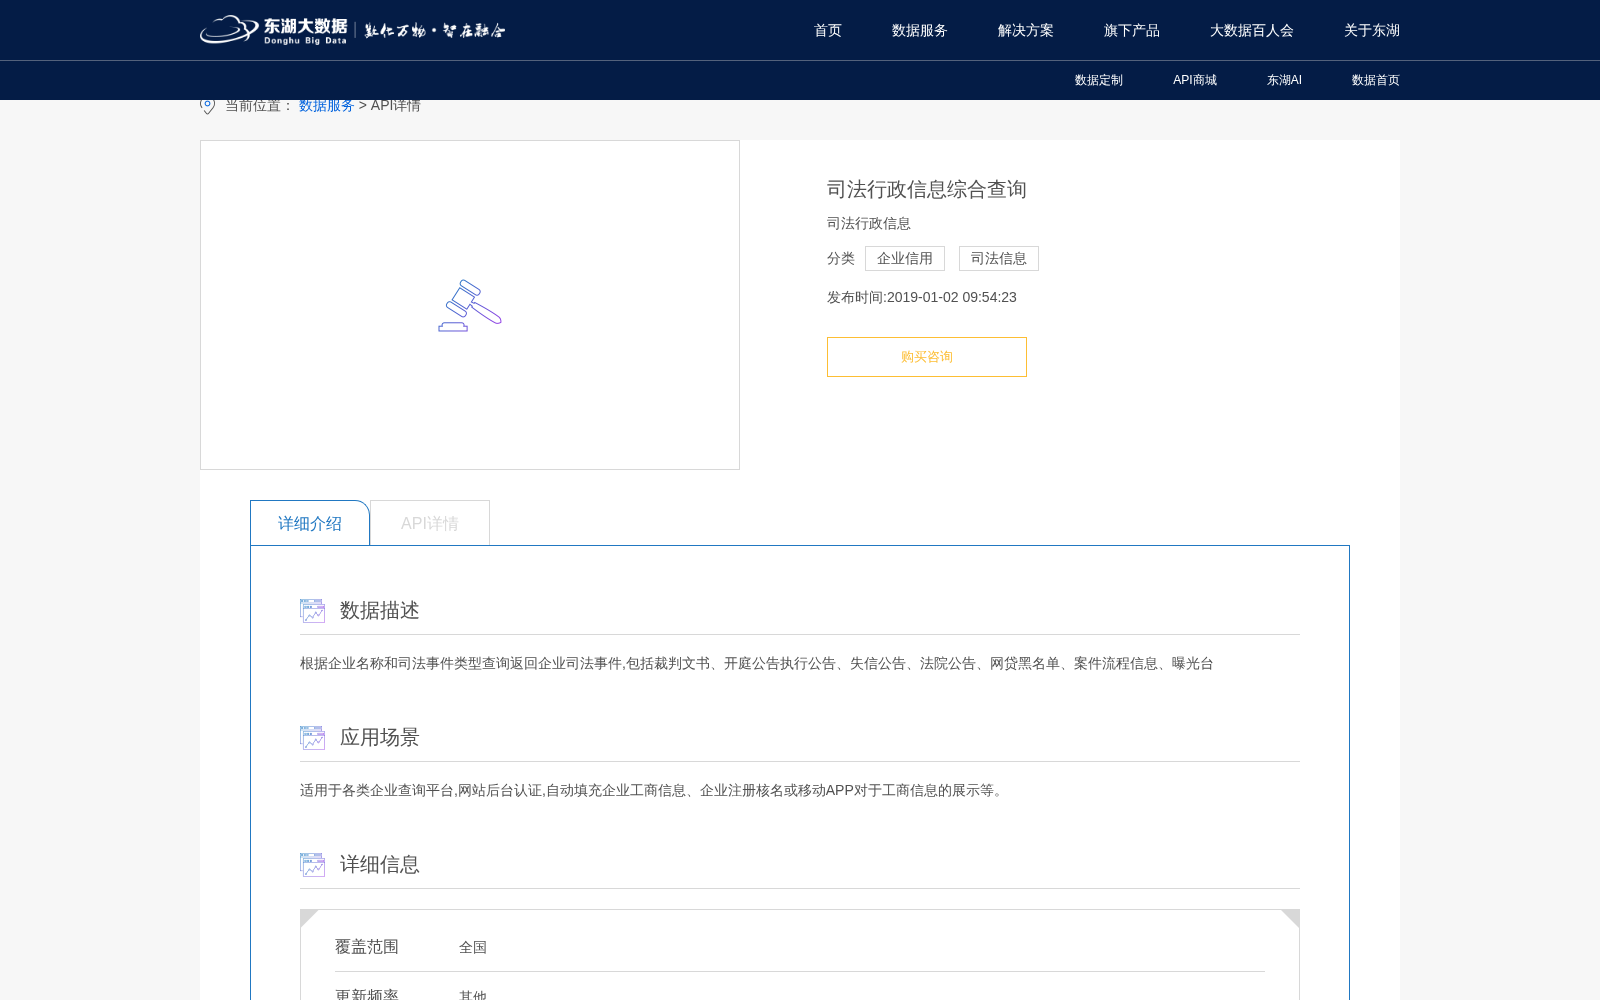The width and height of the screenshot is (1600, 1000).
Task: Open the 关于东湖 menu
Action: [1372, 30]
